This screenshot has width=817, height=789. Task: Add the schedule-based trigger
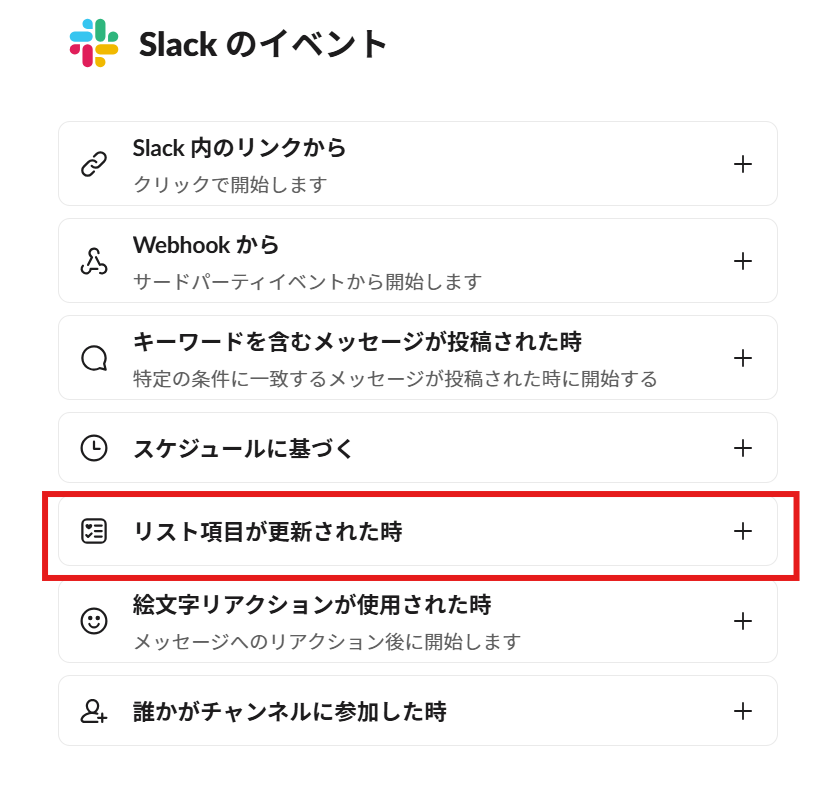pyautogui.click(x=743, y=448)
